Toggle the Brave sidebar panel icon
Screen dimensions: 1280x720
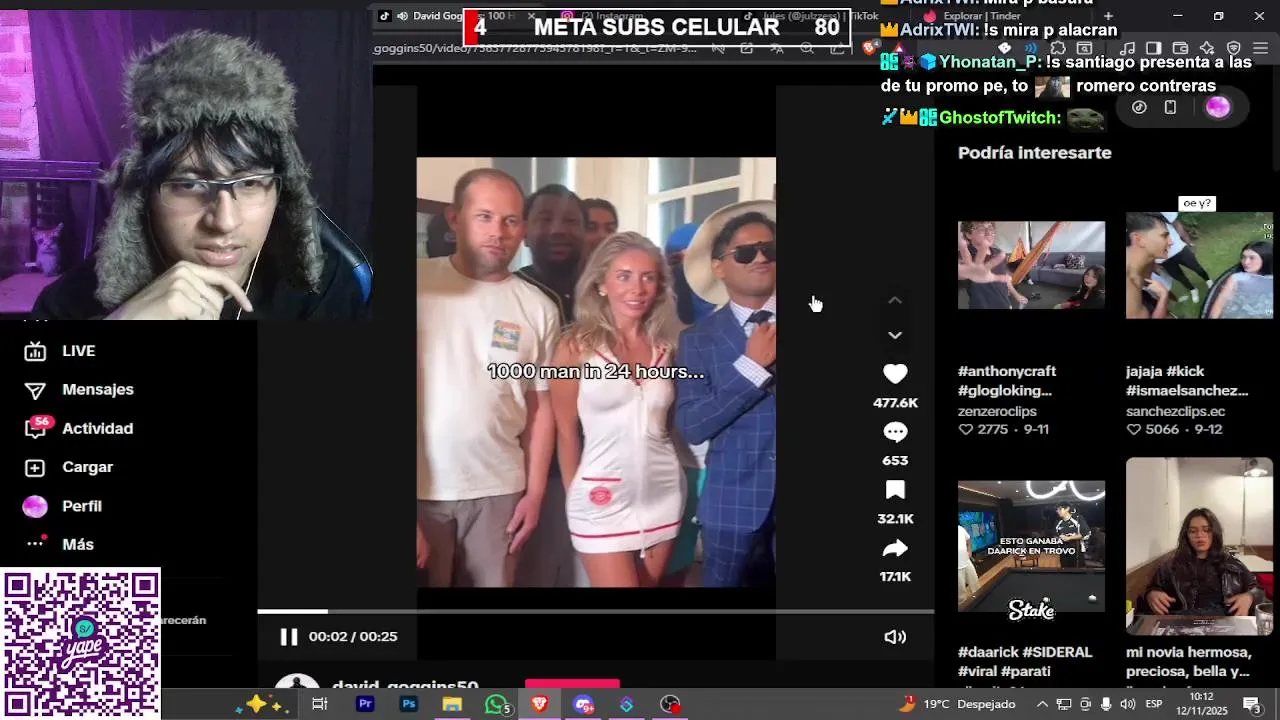tap(1153, 48)
